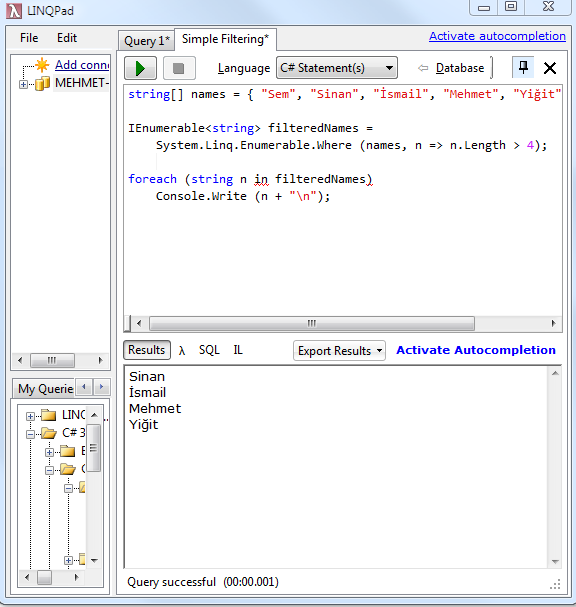Screen dimensions: 576x607
Task: Switch to the lambda (λ) output tab
Action: pos(182,350)
